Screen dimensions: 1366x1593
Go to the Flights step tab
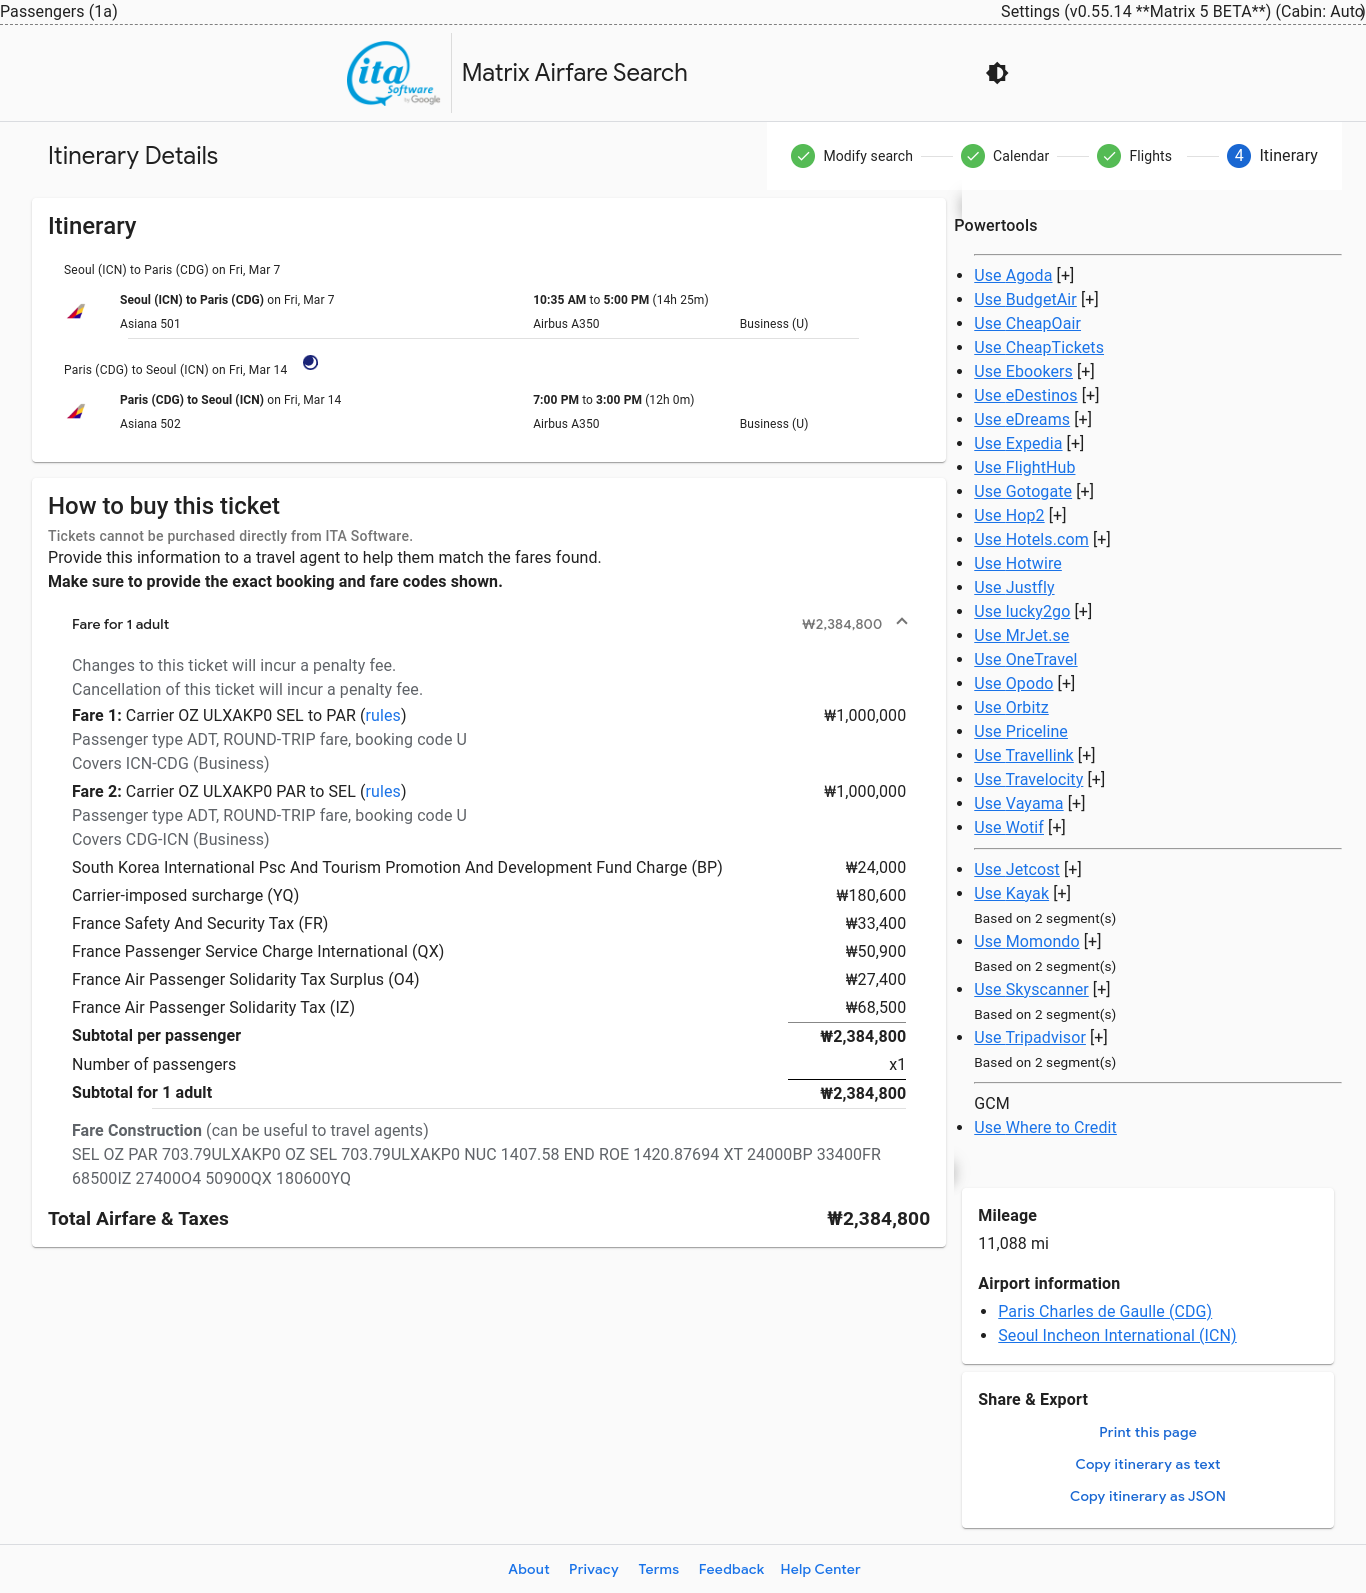click(1149, 156)
